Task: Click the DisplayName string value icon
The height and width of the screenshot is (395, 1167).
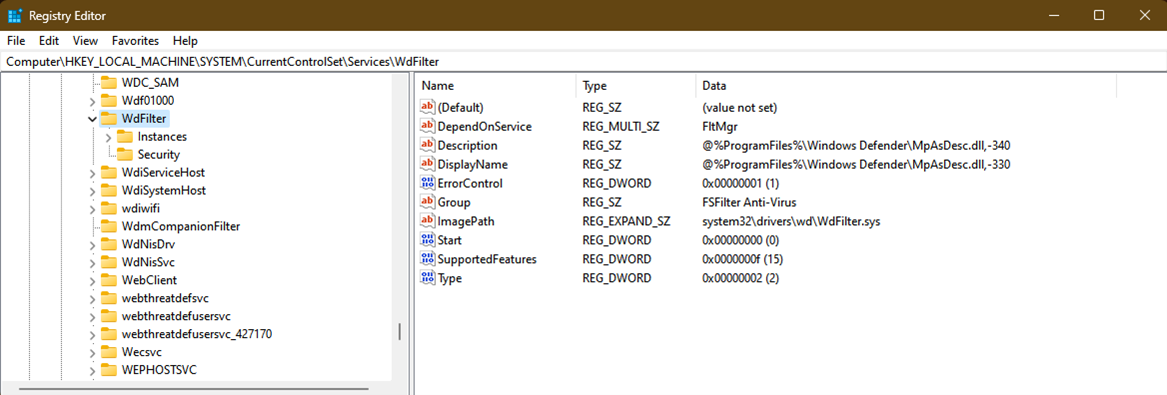Action: point(427,164)
